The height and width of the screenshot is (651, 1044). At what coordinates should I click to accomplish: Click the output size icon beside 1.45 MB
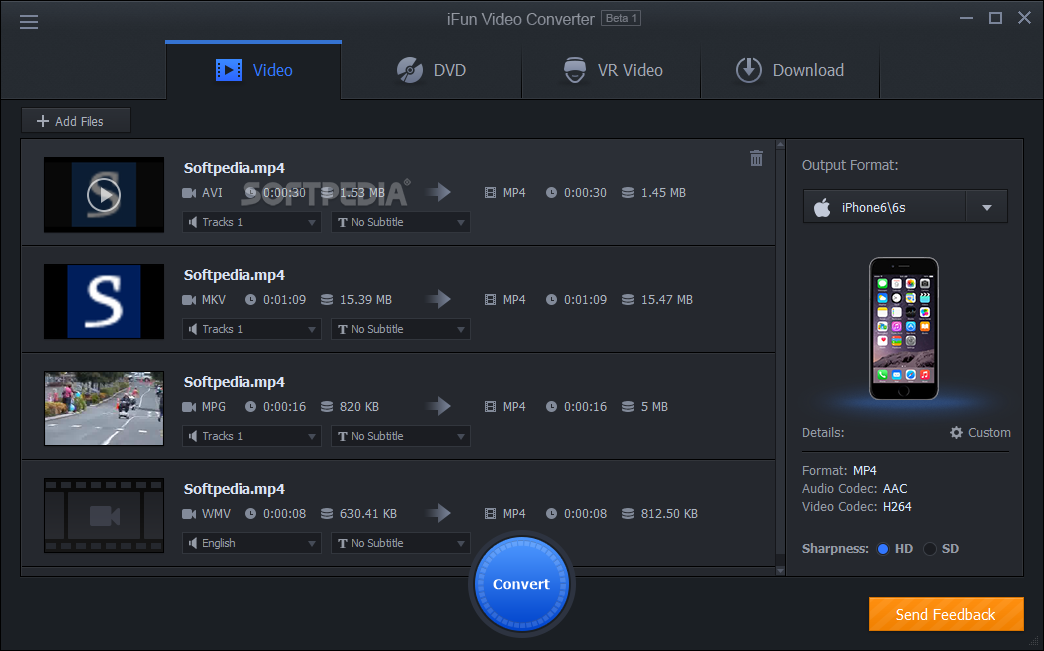[628, 193]
